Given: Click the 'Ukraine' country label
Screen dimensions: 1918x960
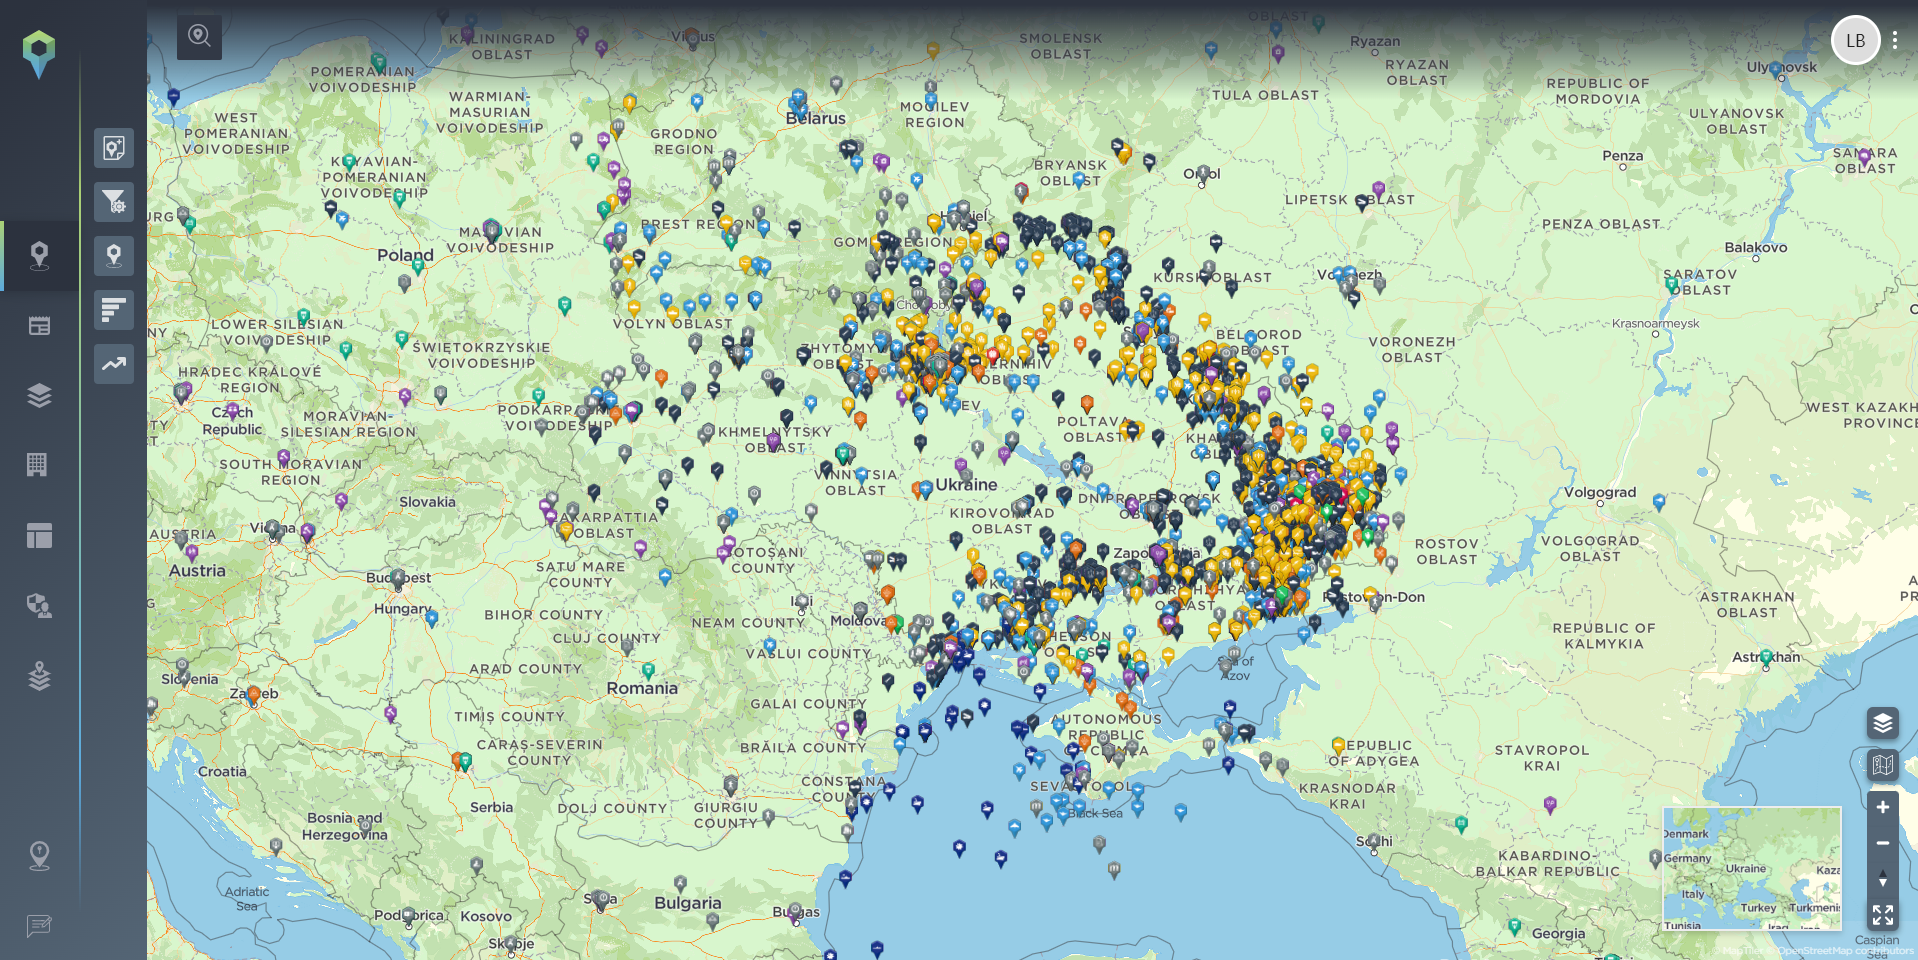Looking at the screenshot, I should coord(966,485).
